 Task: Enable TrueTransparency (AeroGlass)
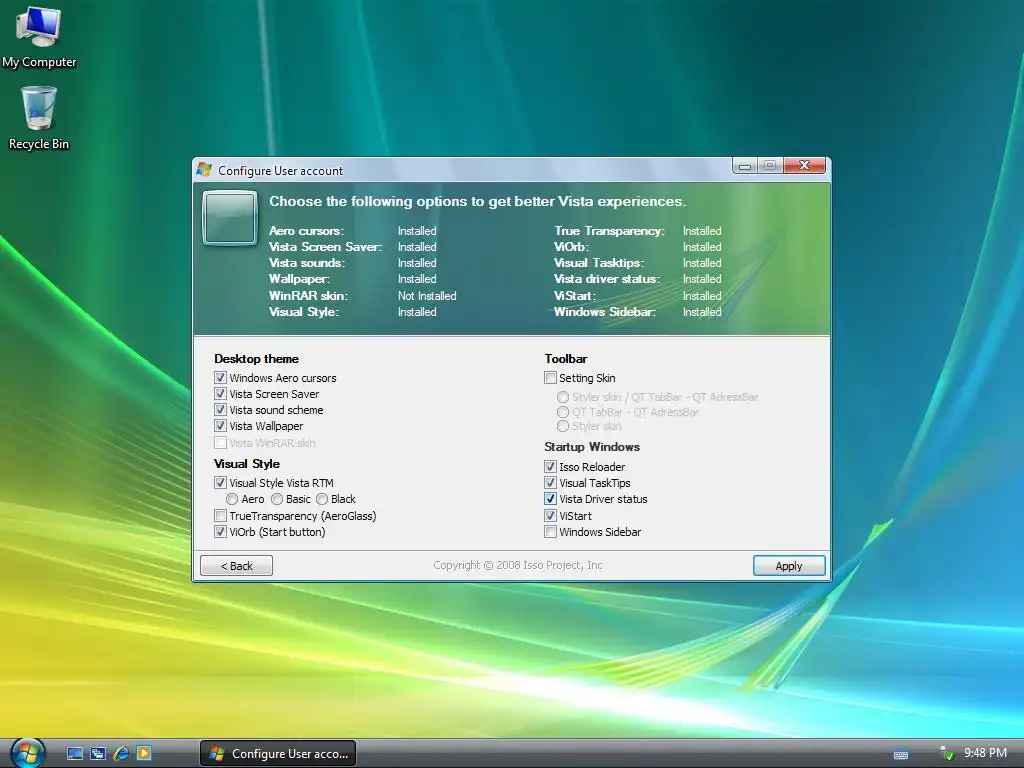(x=220, y=516)
